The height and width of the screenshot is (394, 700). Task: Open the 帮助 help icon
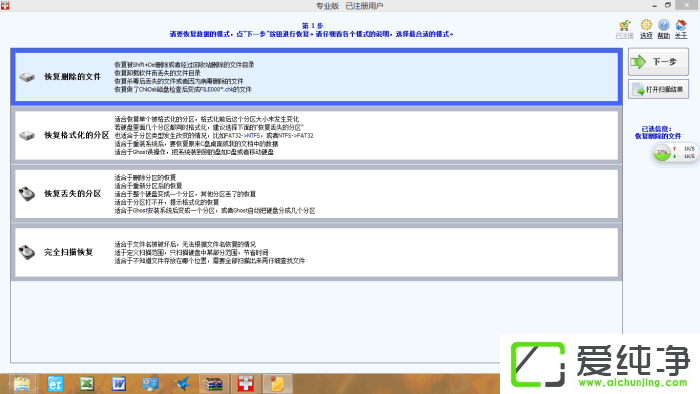(x=663, y=29)
